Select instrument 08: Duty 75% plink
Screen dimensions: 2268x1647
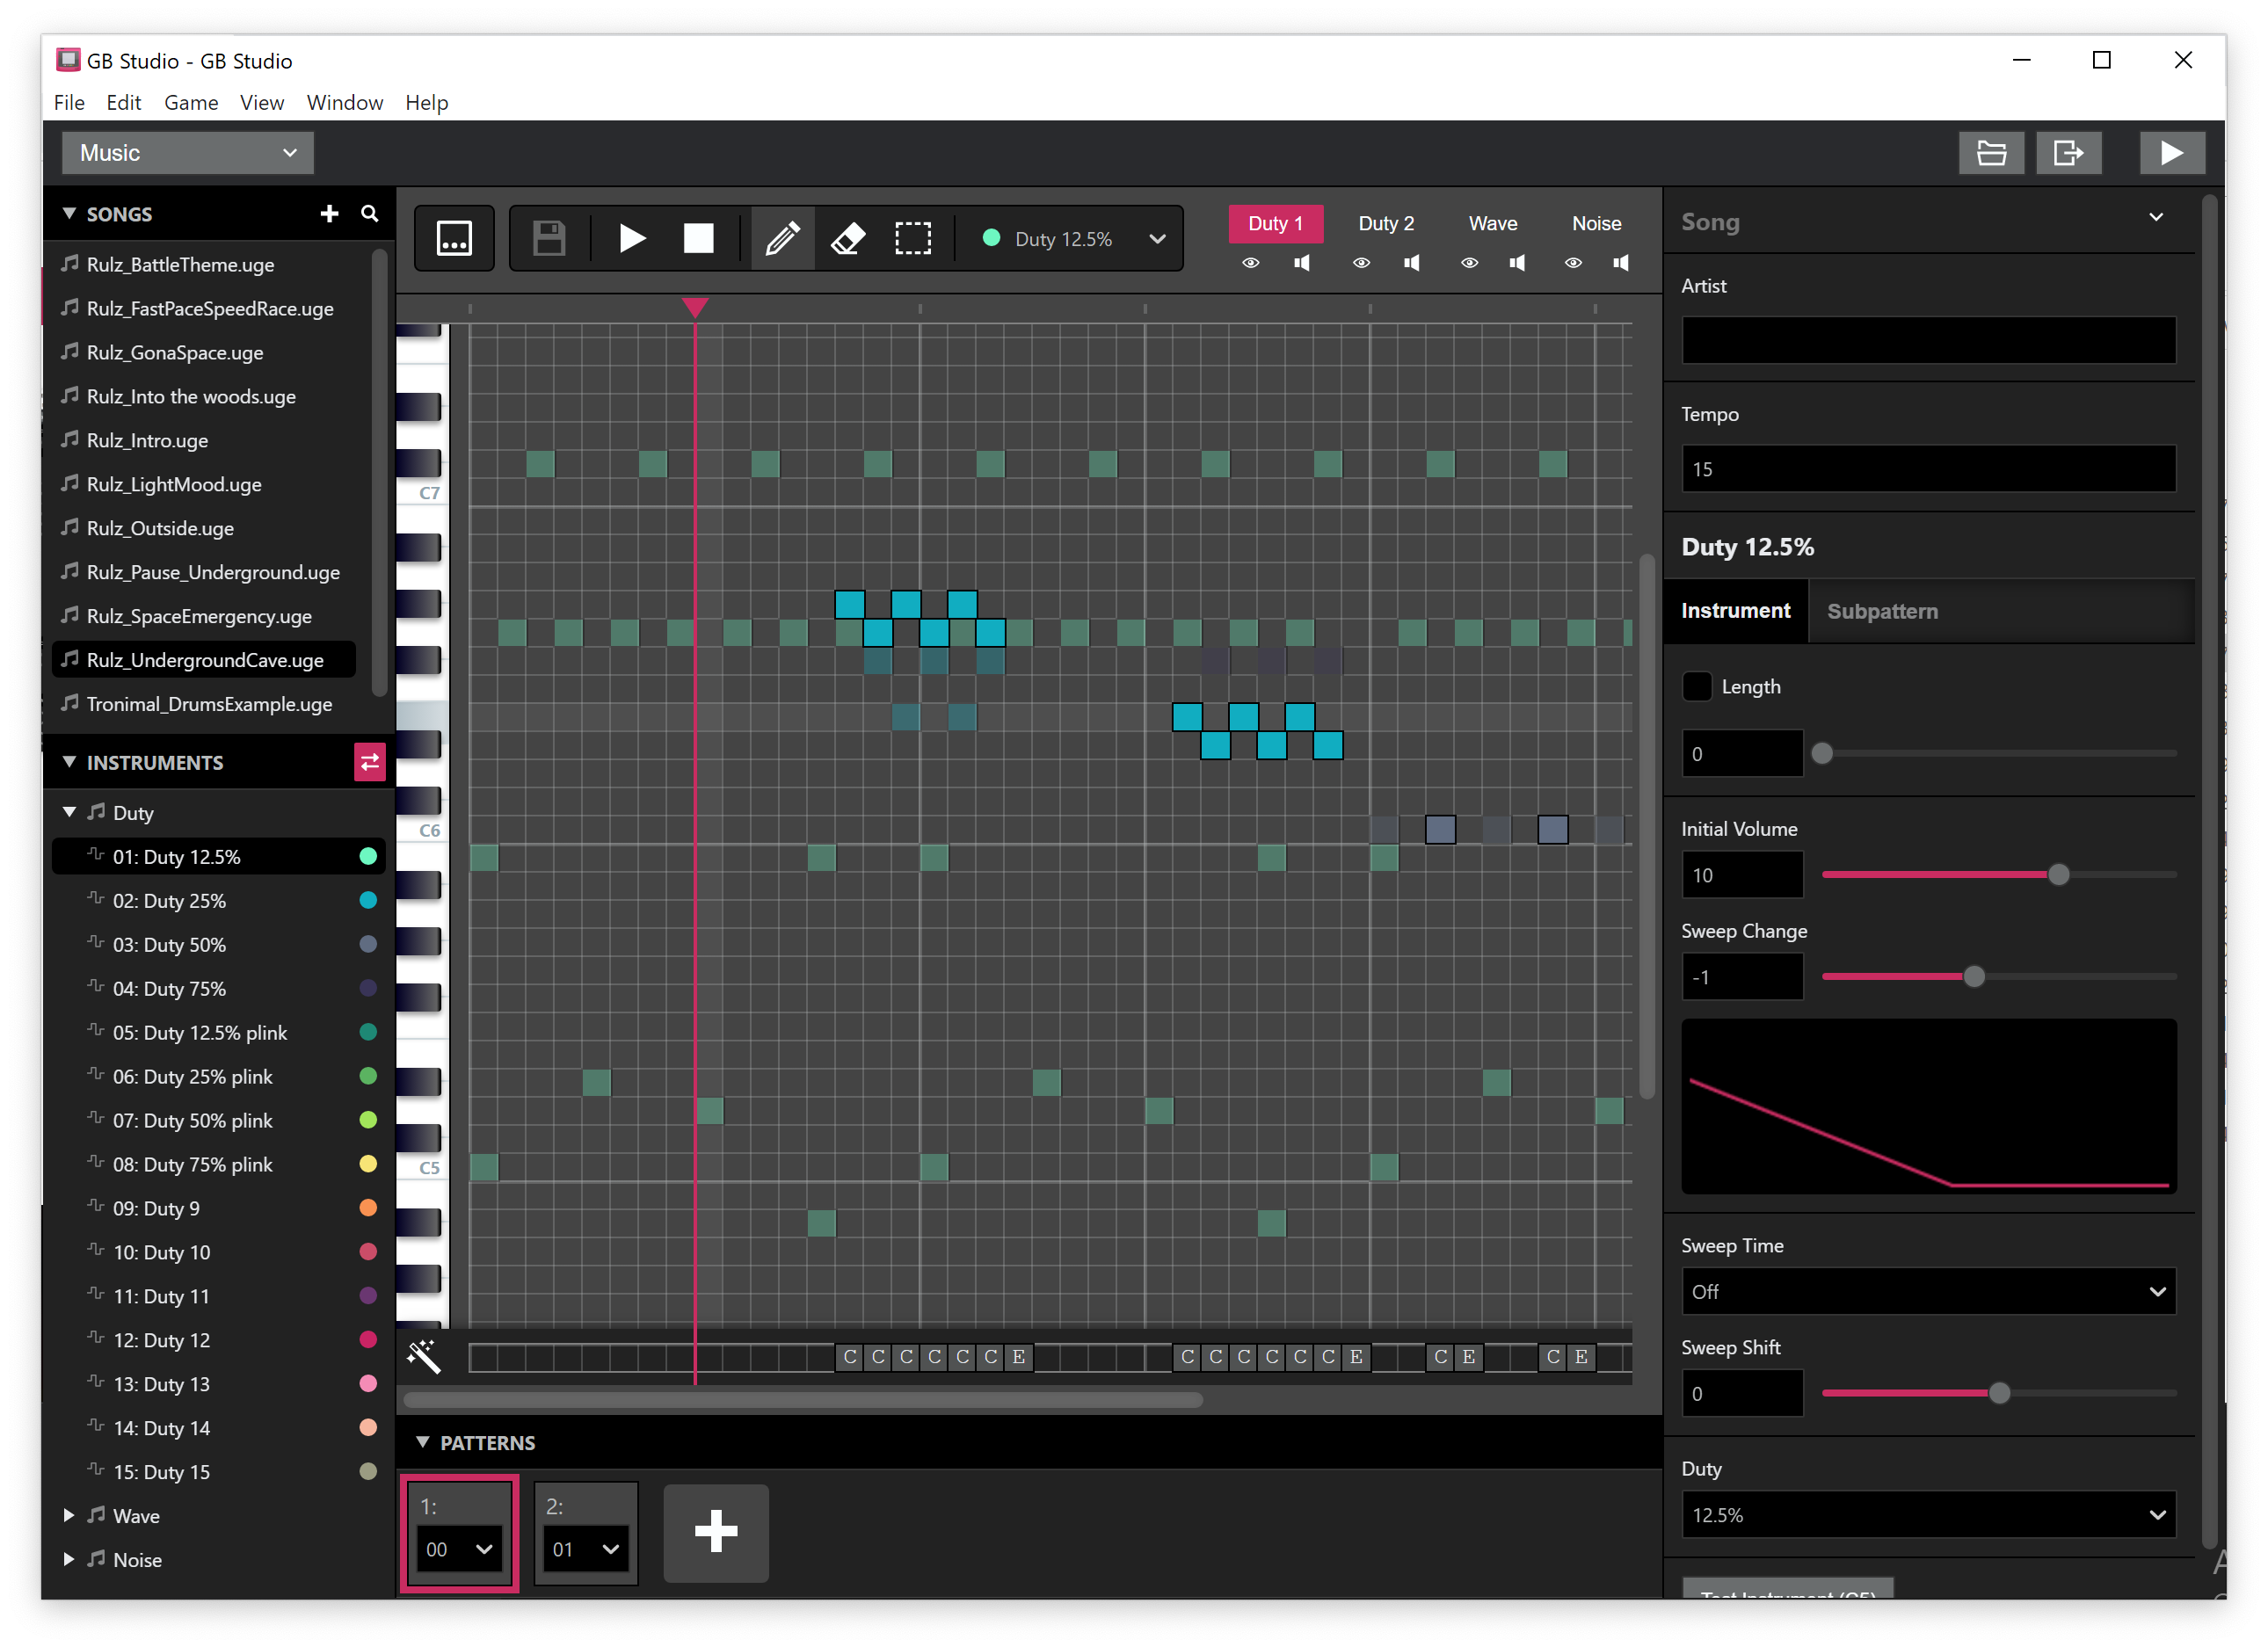point(218,1164)
